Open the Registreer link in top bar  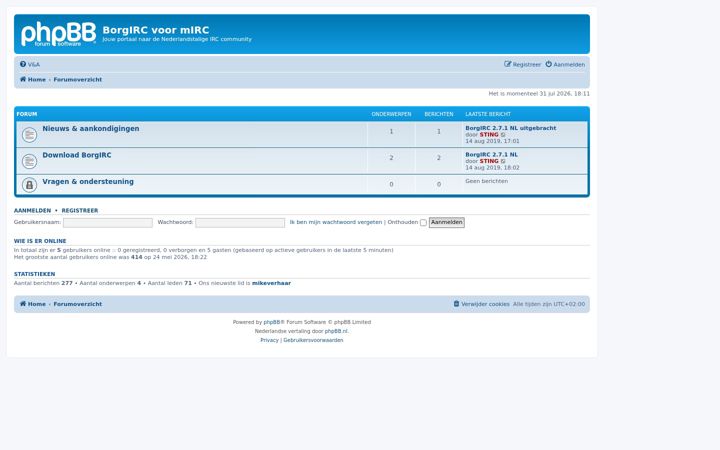pyautogui.click(x=523, y=65)
